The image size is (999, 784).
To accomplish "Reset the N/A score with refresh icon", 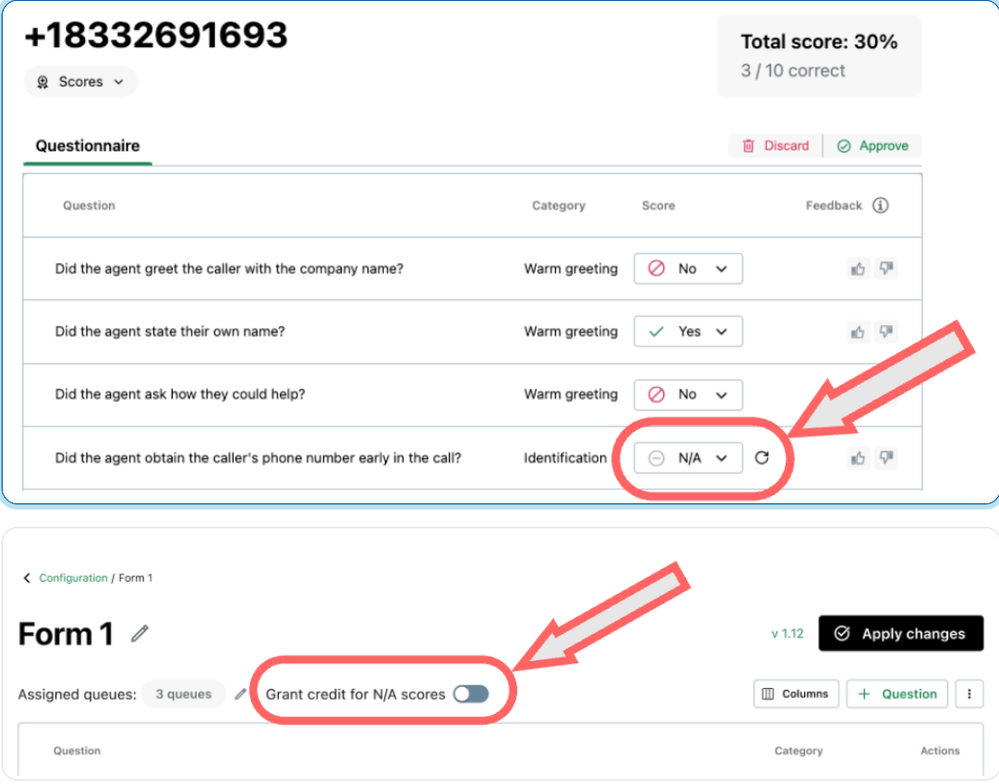I will coord(762,458).
